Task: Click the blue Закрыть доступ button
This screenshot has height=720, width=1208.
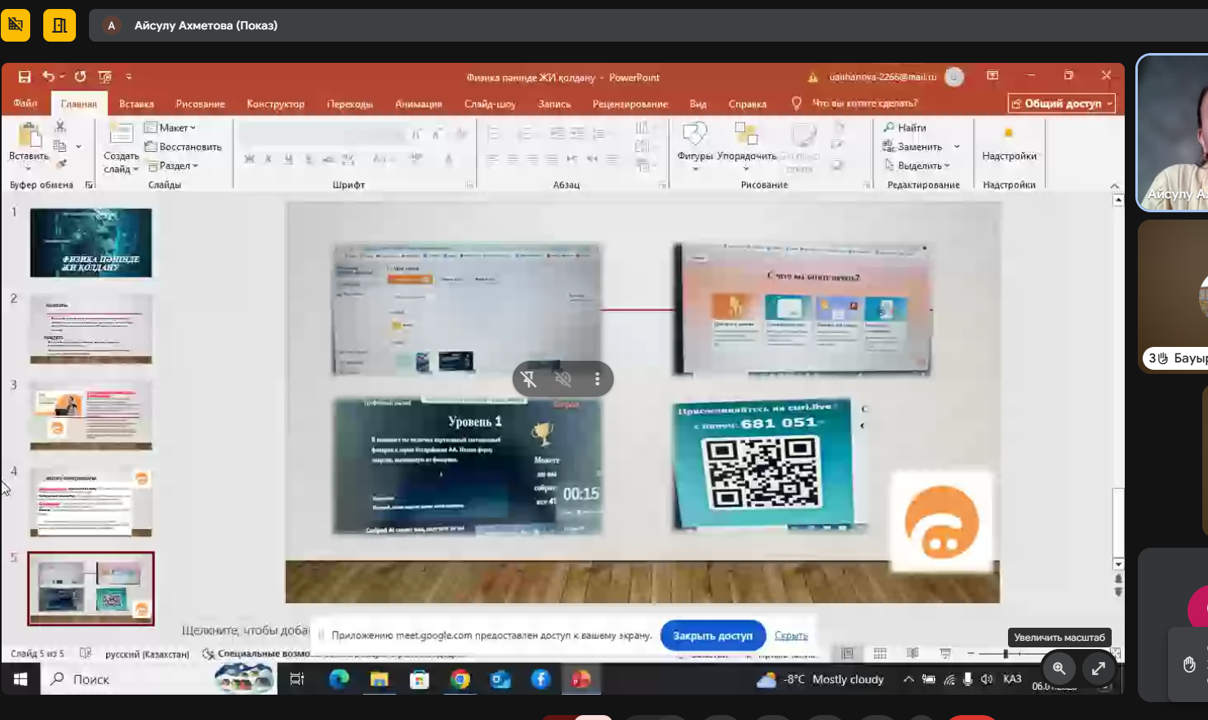Action: 712,635
